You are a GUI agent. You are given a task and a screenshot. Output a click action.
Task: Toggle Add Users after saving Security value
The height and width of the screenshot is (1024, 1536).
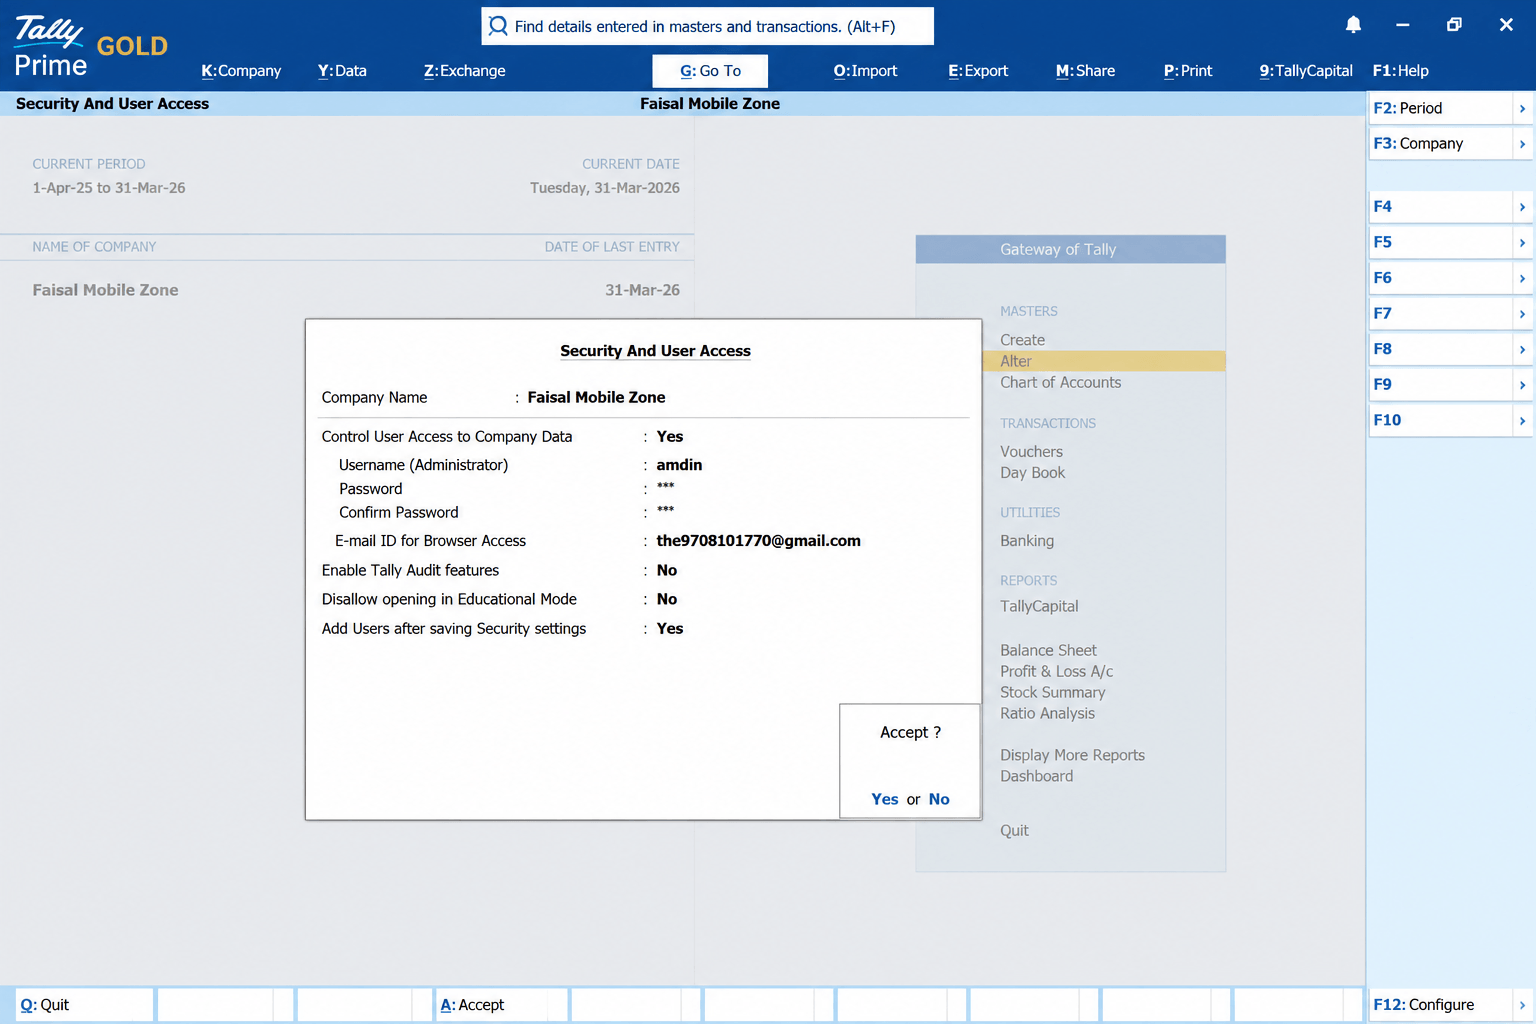pyautogui.click(x=670, y=629)
